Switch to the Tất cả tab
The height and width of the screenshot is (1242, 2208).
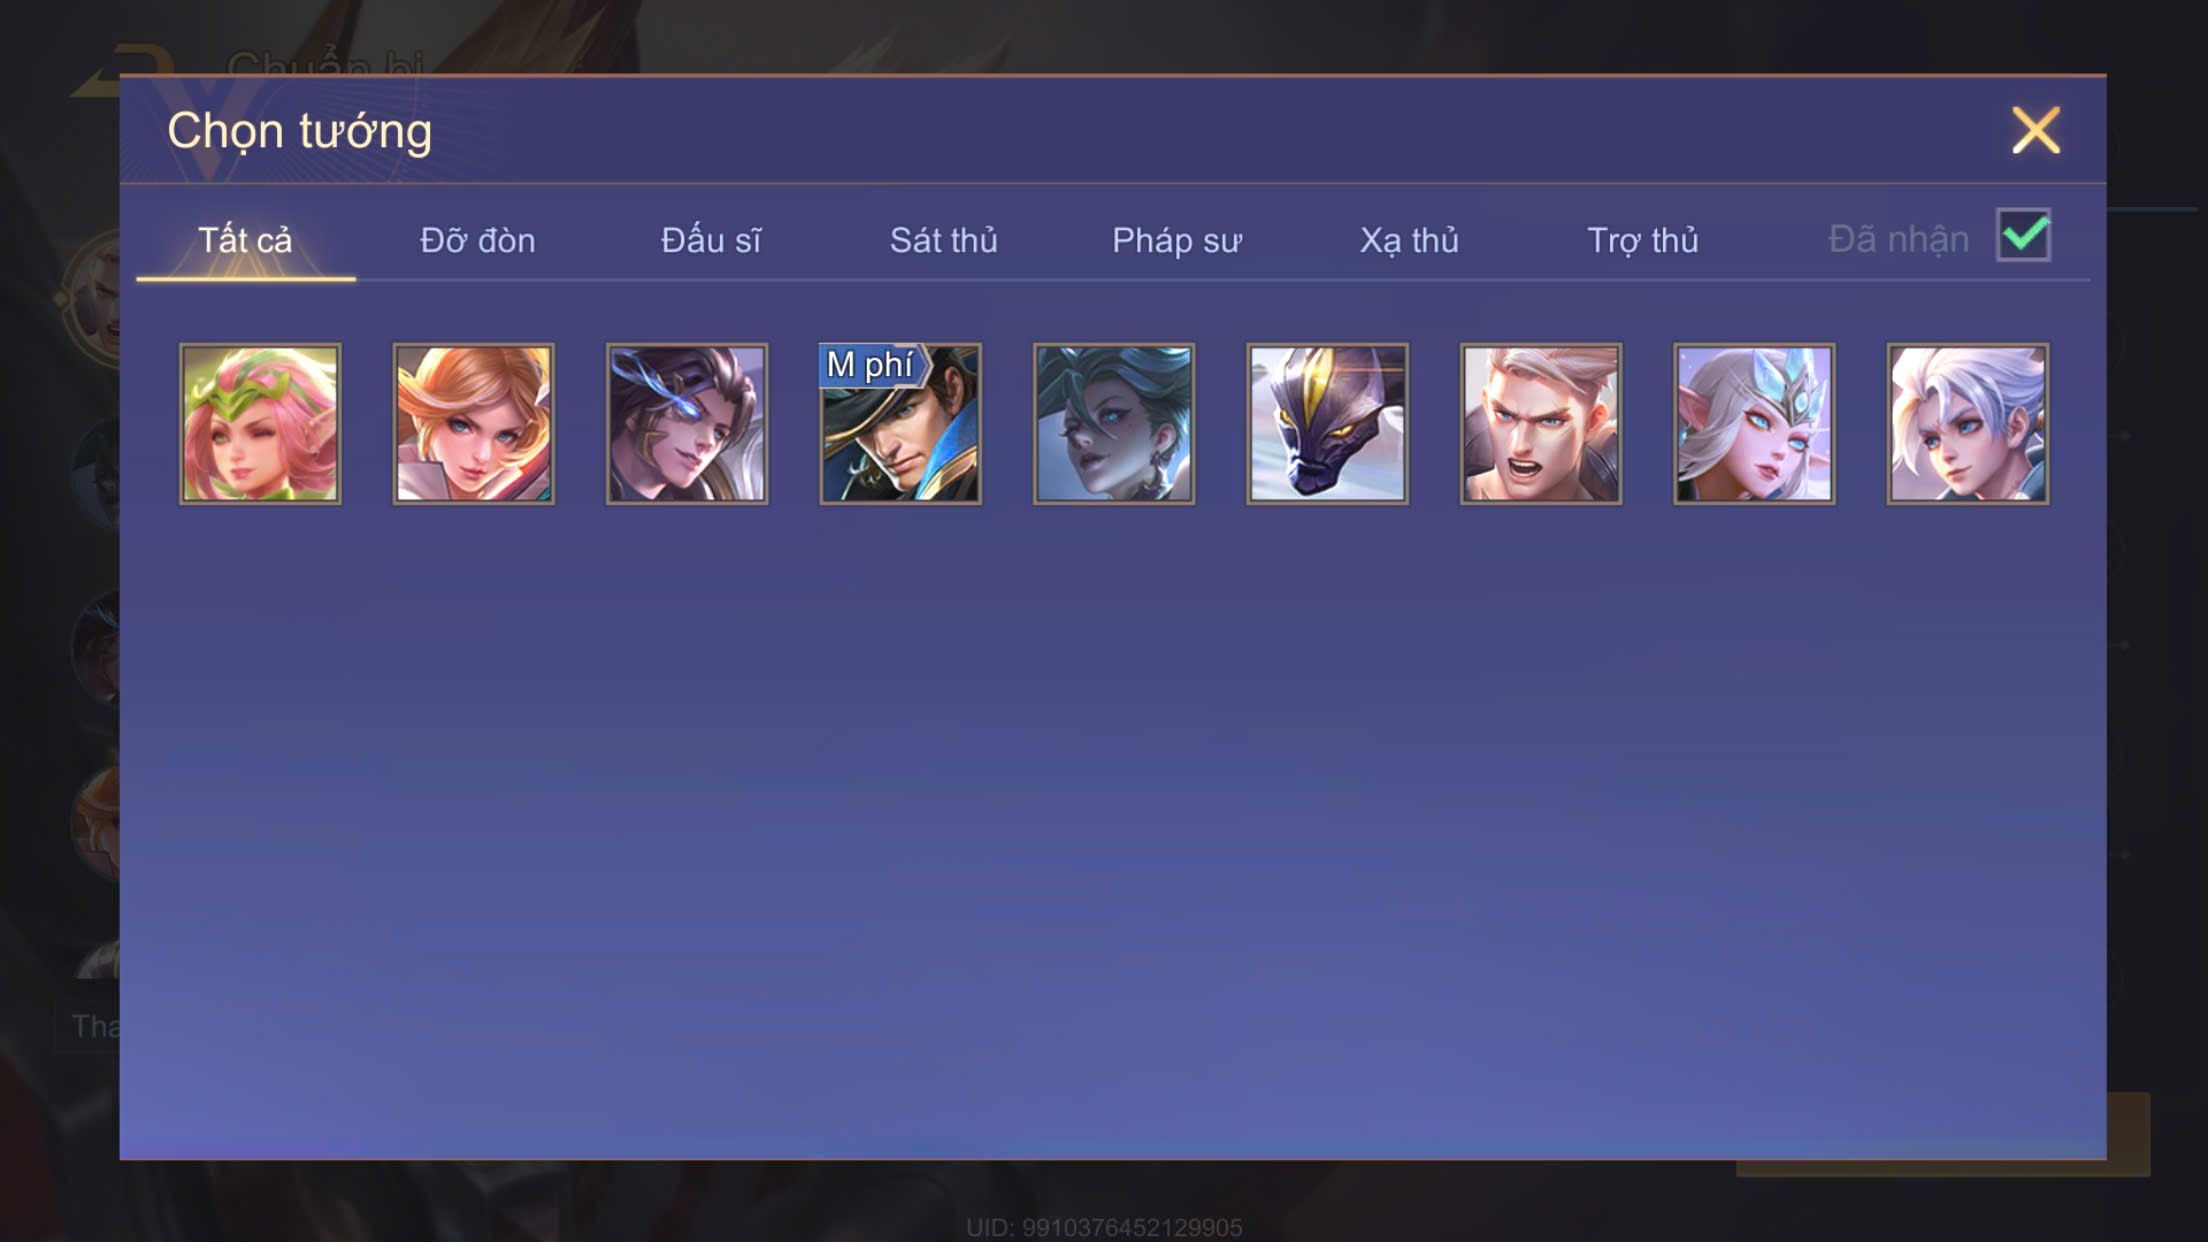click(245, 241)
